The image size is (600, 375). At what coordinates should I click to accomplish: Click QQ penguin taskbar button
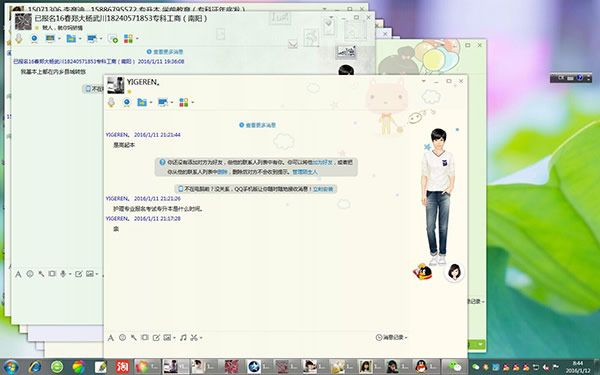point(426,367)
